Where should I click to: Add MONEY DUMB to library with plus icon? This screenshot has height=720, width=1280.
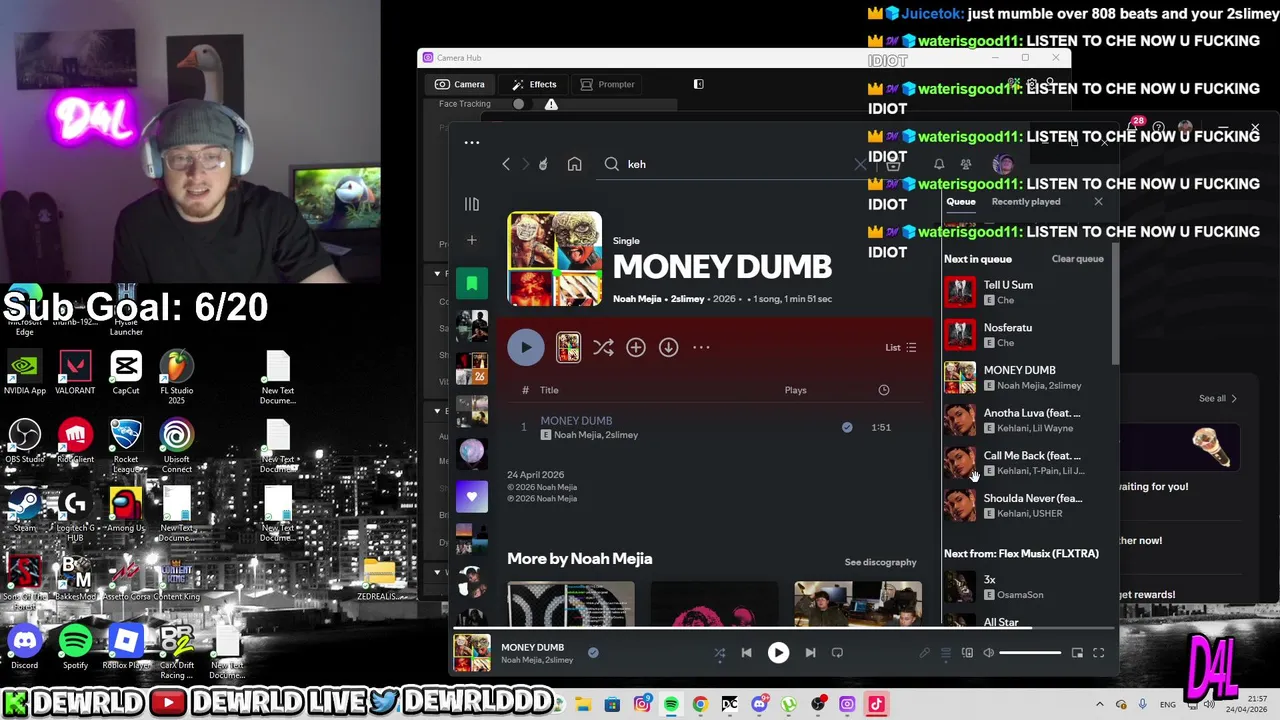(x=636, y=347)
